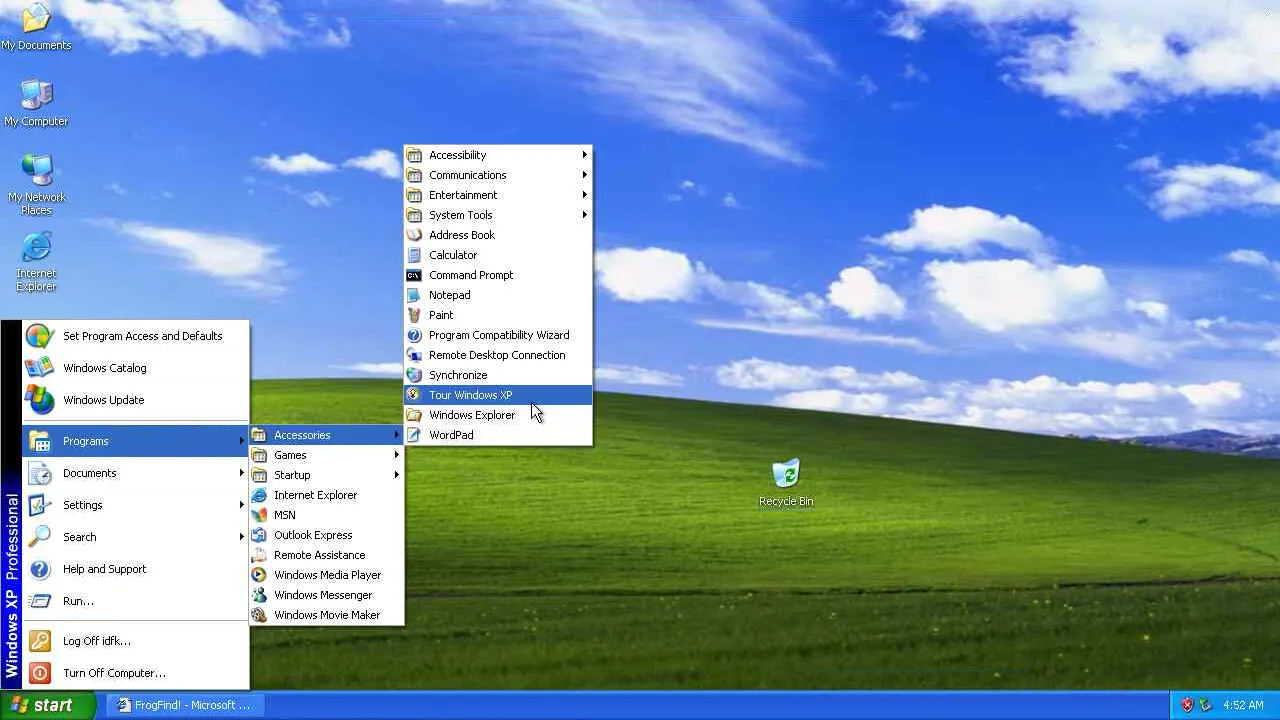Expand the Search submenu arrow

(242, 537)
